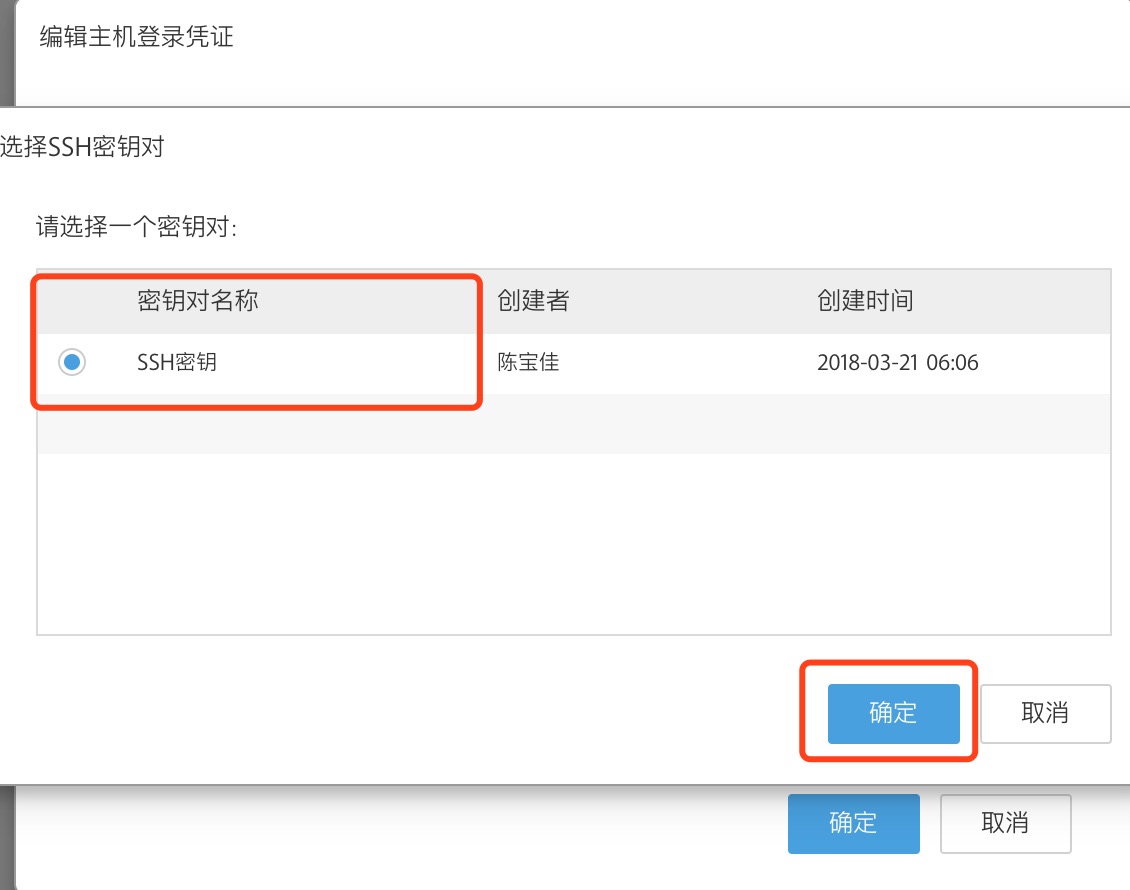Click the 密钥对名称 column header
1130x890 pixels.
click(198, 301)
